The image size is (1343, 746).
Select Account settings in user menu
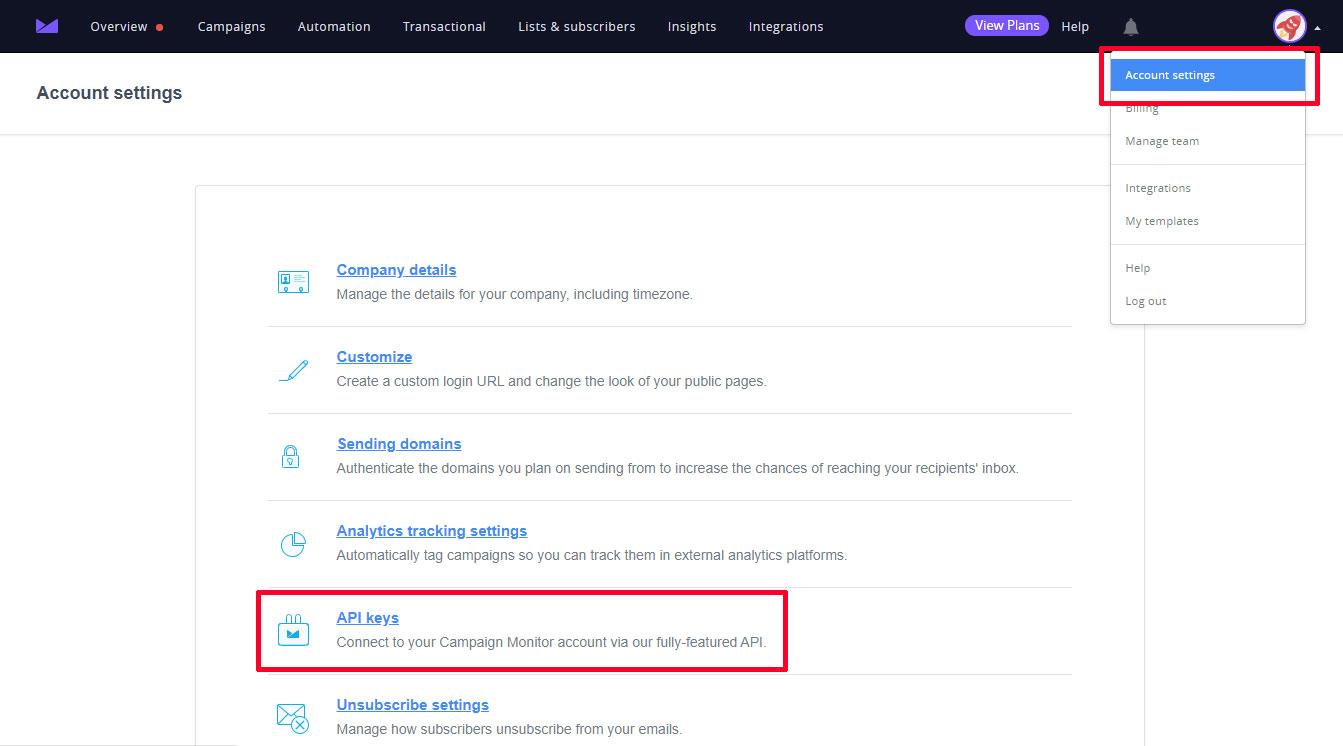[x=1170, y=75]
